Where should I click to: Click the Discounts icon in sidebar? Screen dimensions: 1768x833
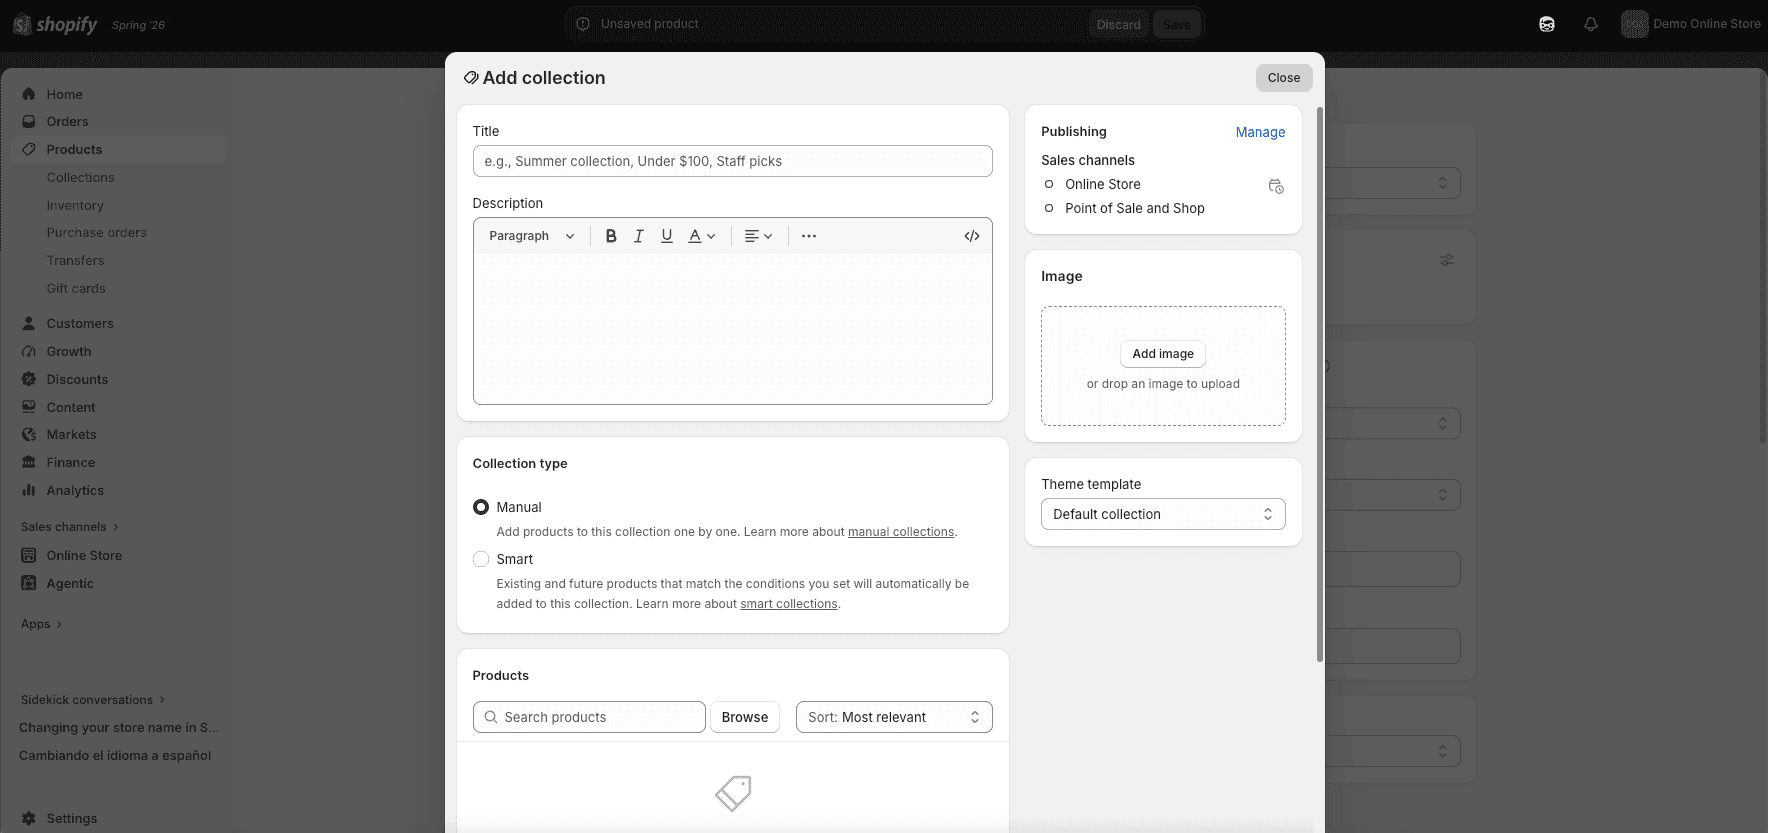click(29, 379)
